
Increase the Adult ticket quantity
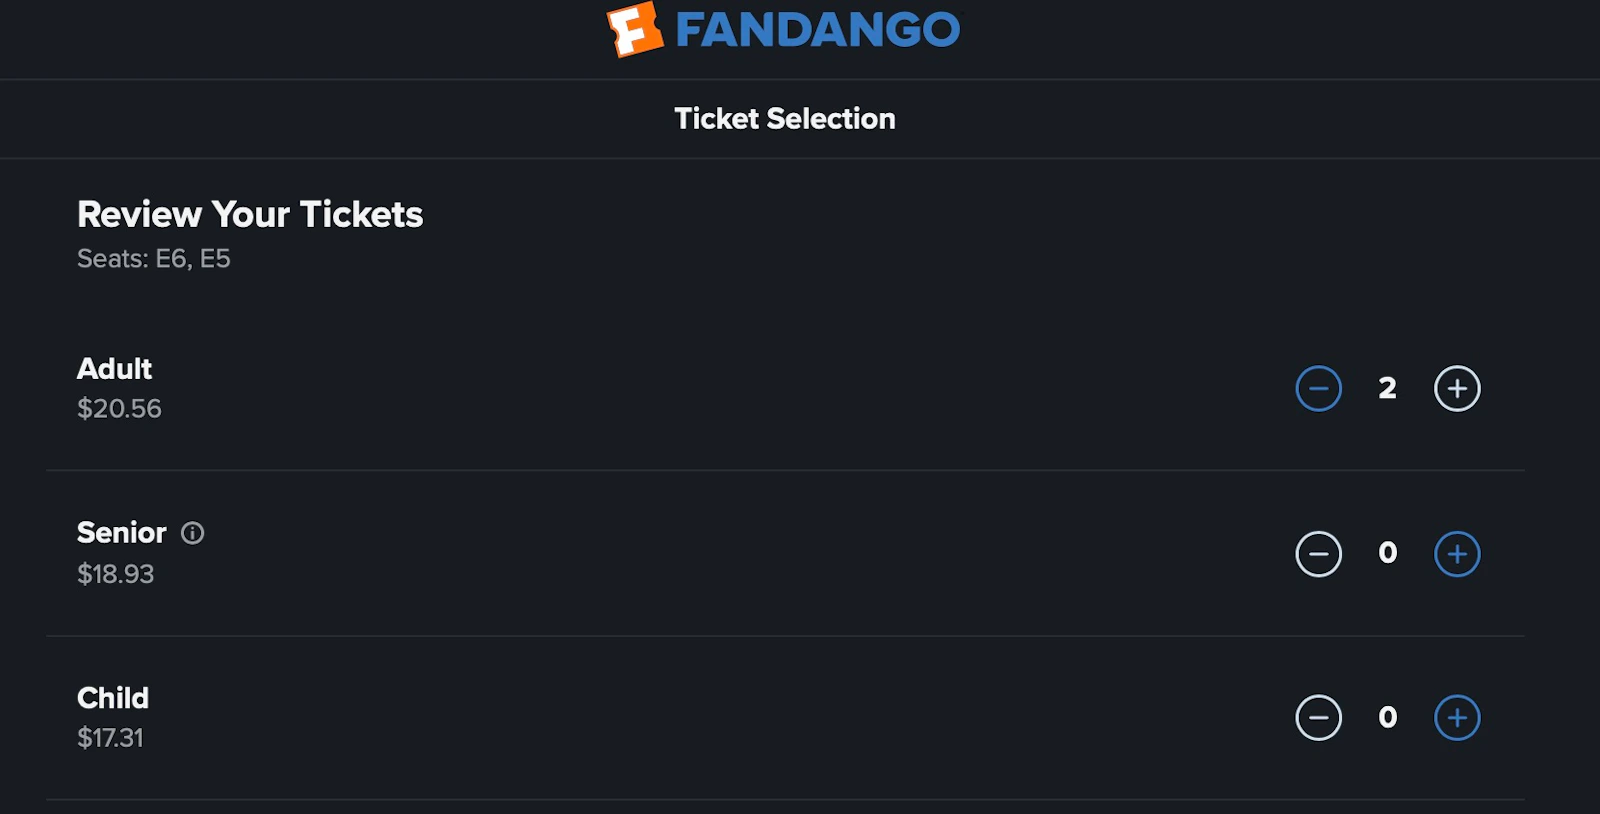(1457, 388)
